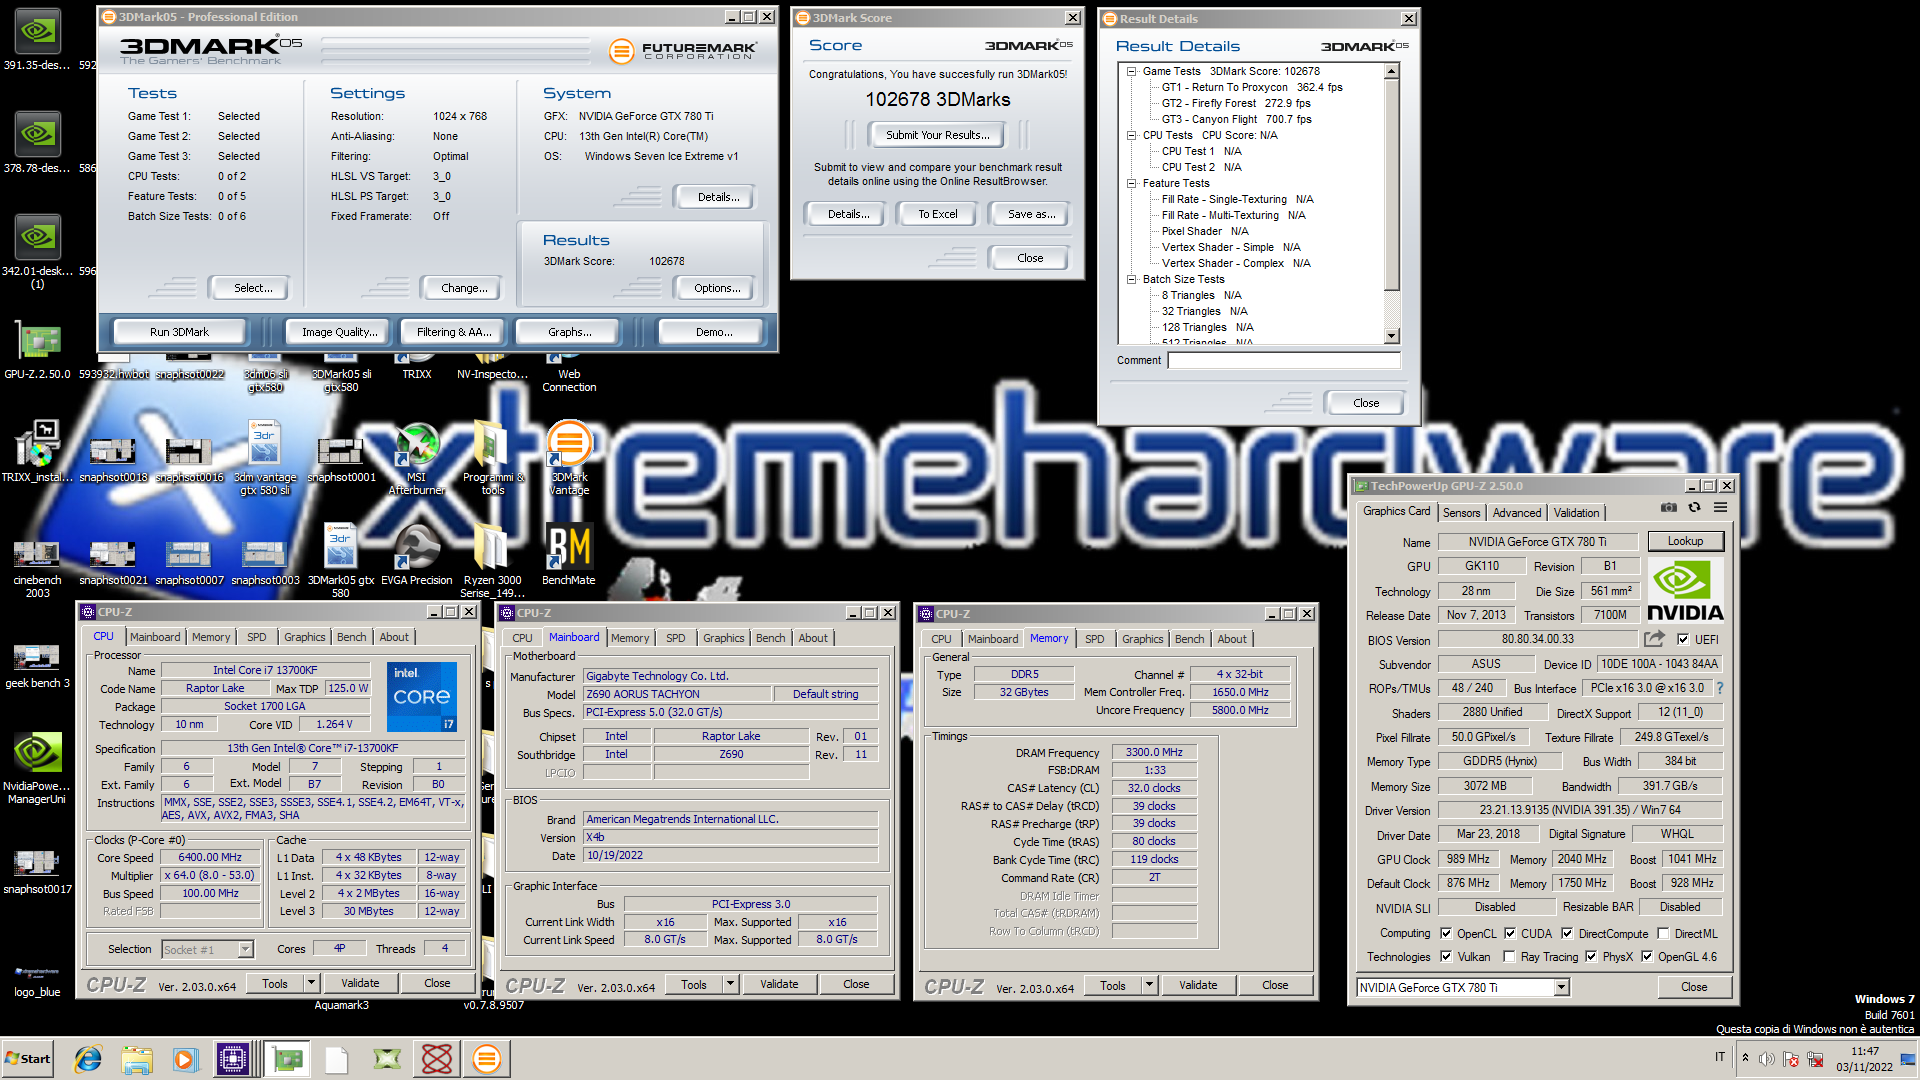Click Result Details scrollbar down arrow
This screenshot has width=1920, height=1080.
(1391, 336)
